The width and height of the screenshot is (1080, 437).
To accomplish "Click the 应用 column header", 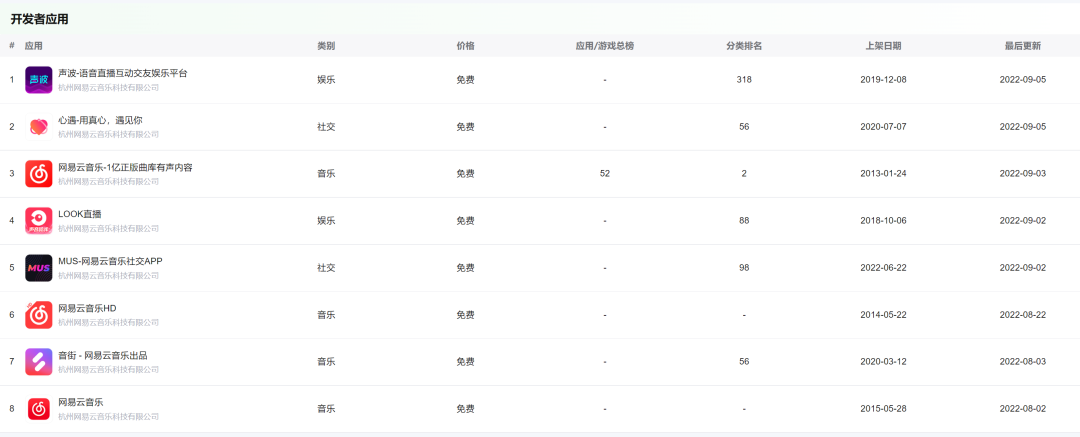I will pos(33,46).
